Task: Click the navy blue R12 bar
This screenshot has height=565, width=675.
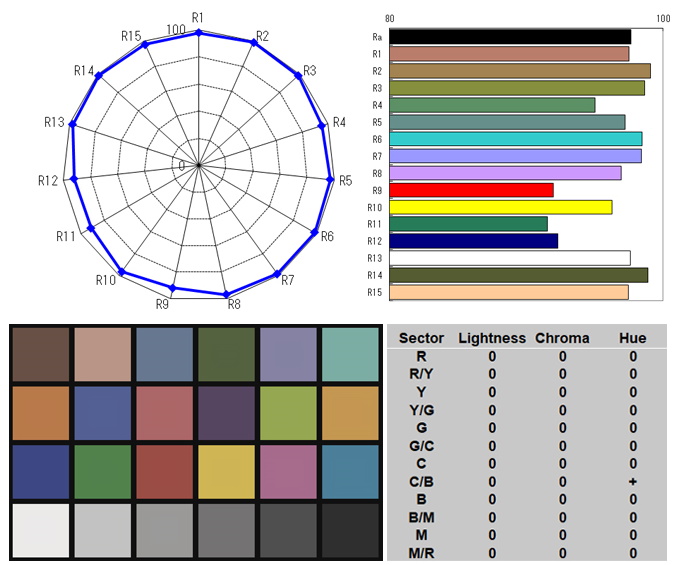Action: point(474,241)
